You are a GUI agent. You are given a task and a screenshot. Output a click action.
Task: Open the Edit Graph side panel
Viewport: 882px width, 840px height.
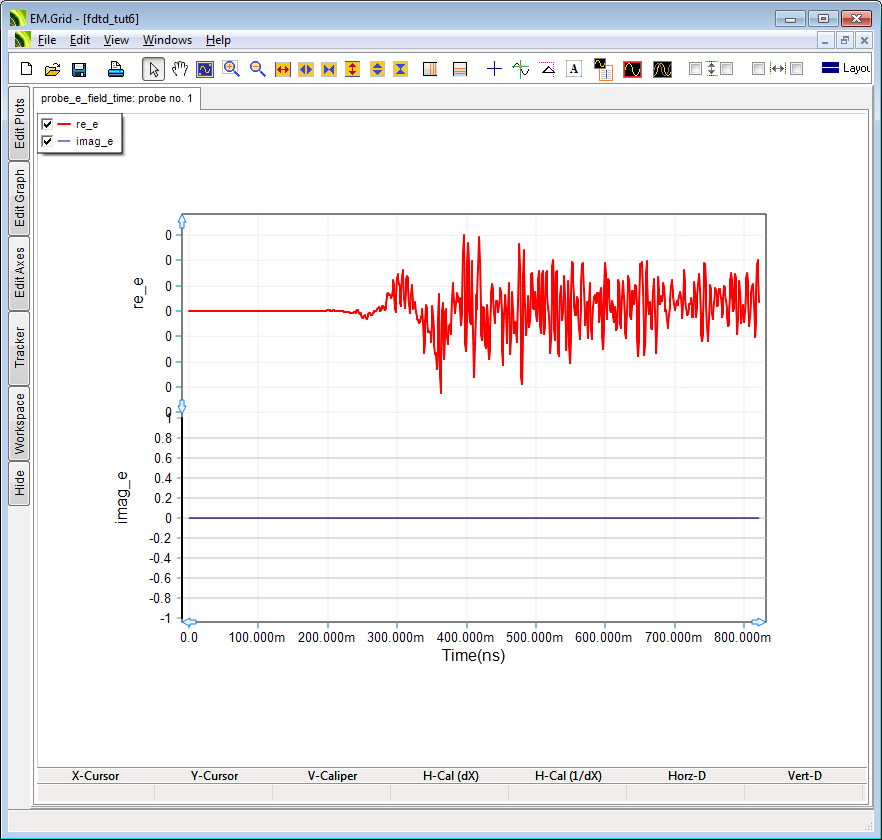tap(19, 197)
